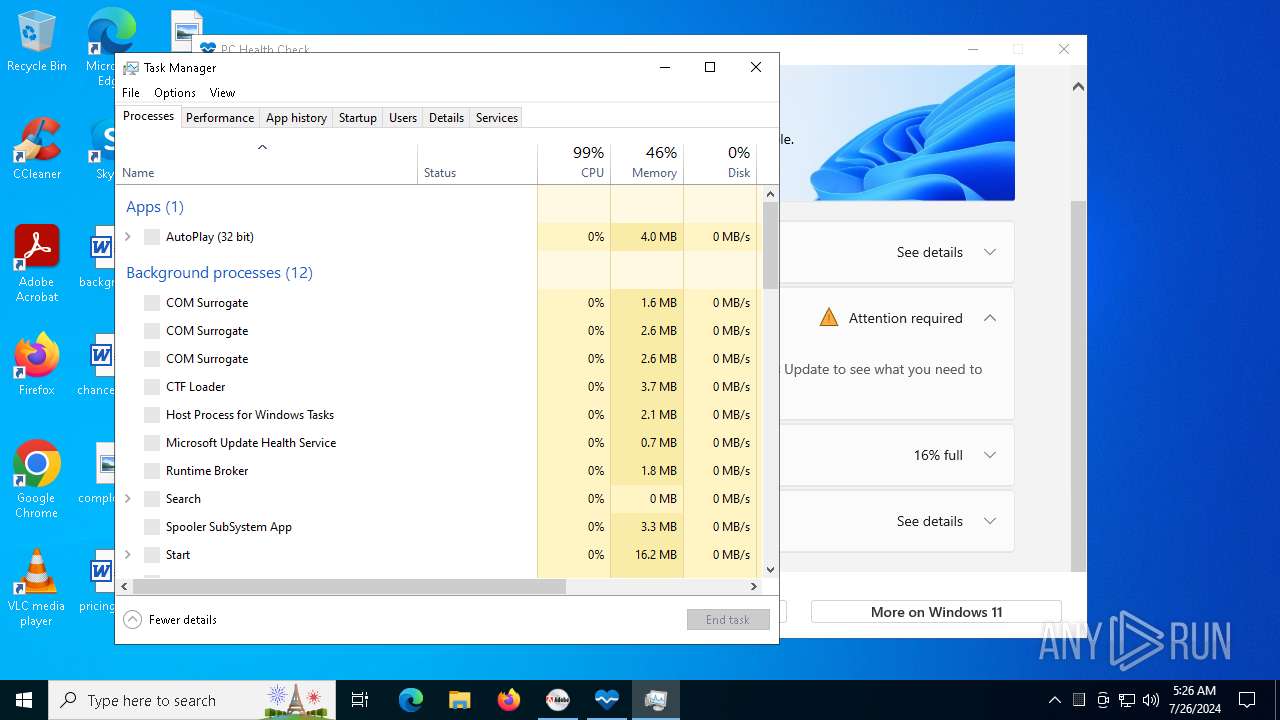Open Microsoft Edge from the taskbar
The height and width of the screenshot is (720, 1280).
point(411,700)
